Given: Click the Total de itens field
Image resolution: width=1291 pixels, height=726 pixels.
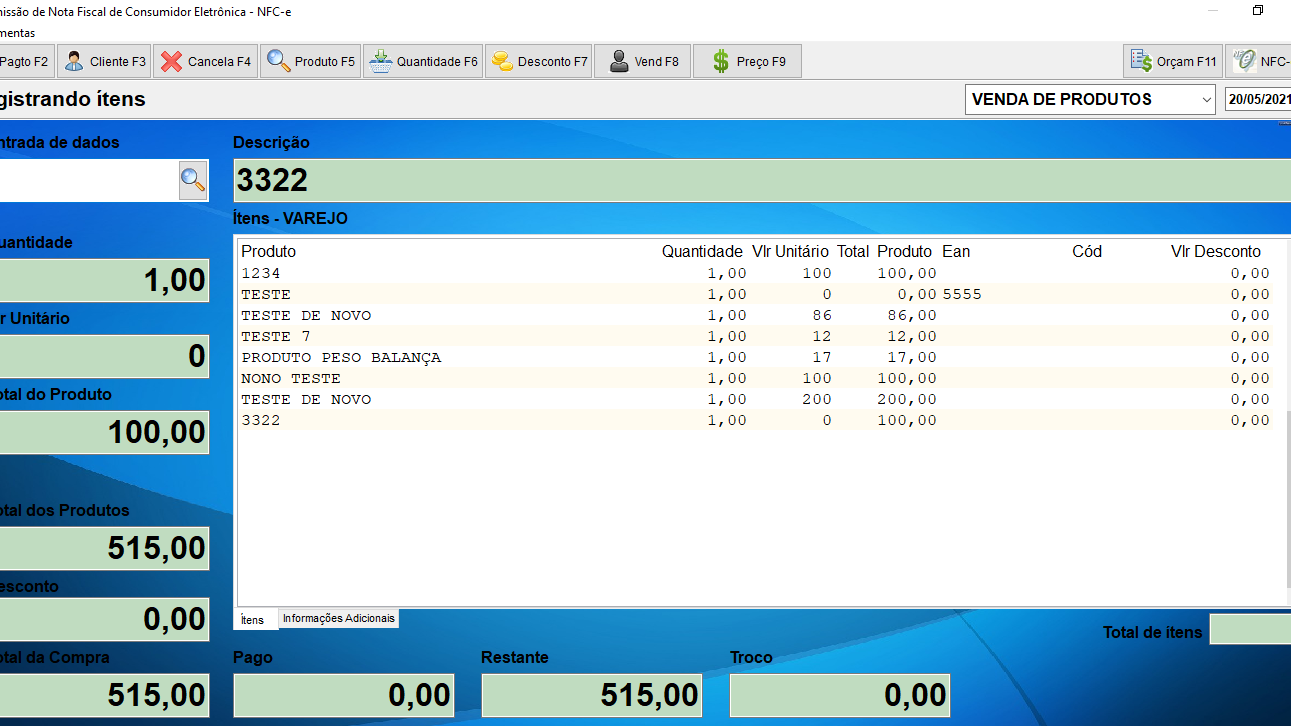Looking at the screenshot, I should click(1250, 630).
